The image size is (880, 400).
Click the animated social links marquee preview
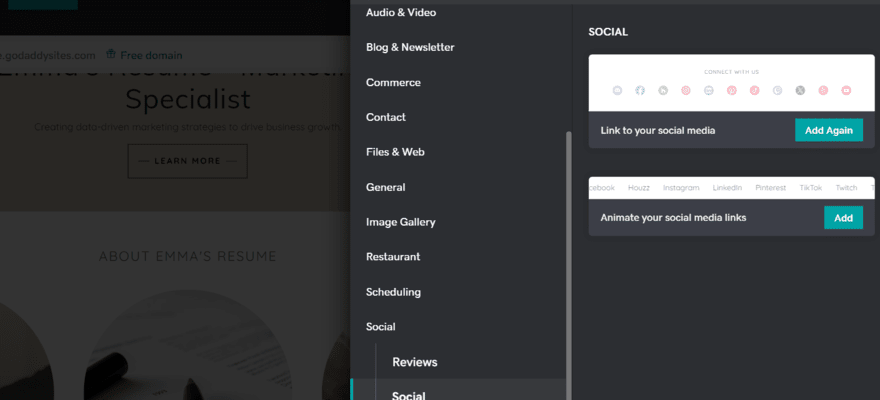[x=731, y=188]
